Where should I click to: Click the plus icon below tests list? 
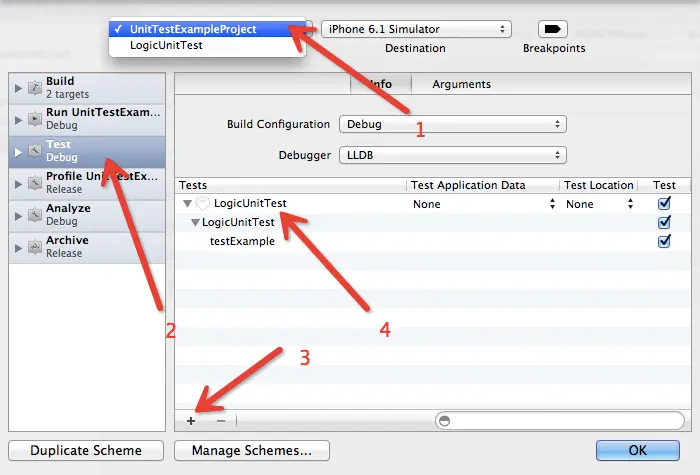pyautogui.click(x=191, y=421)
